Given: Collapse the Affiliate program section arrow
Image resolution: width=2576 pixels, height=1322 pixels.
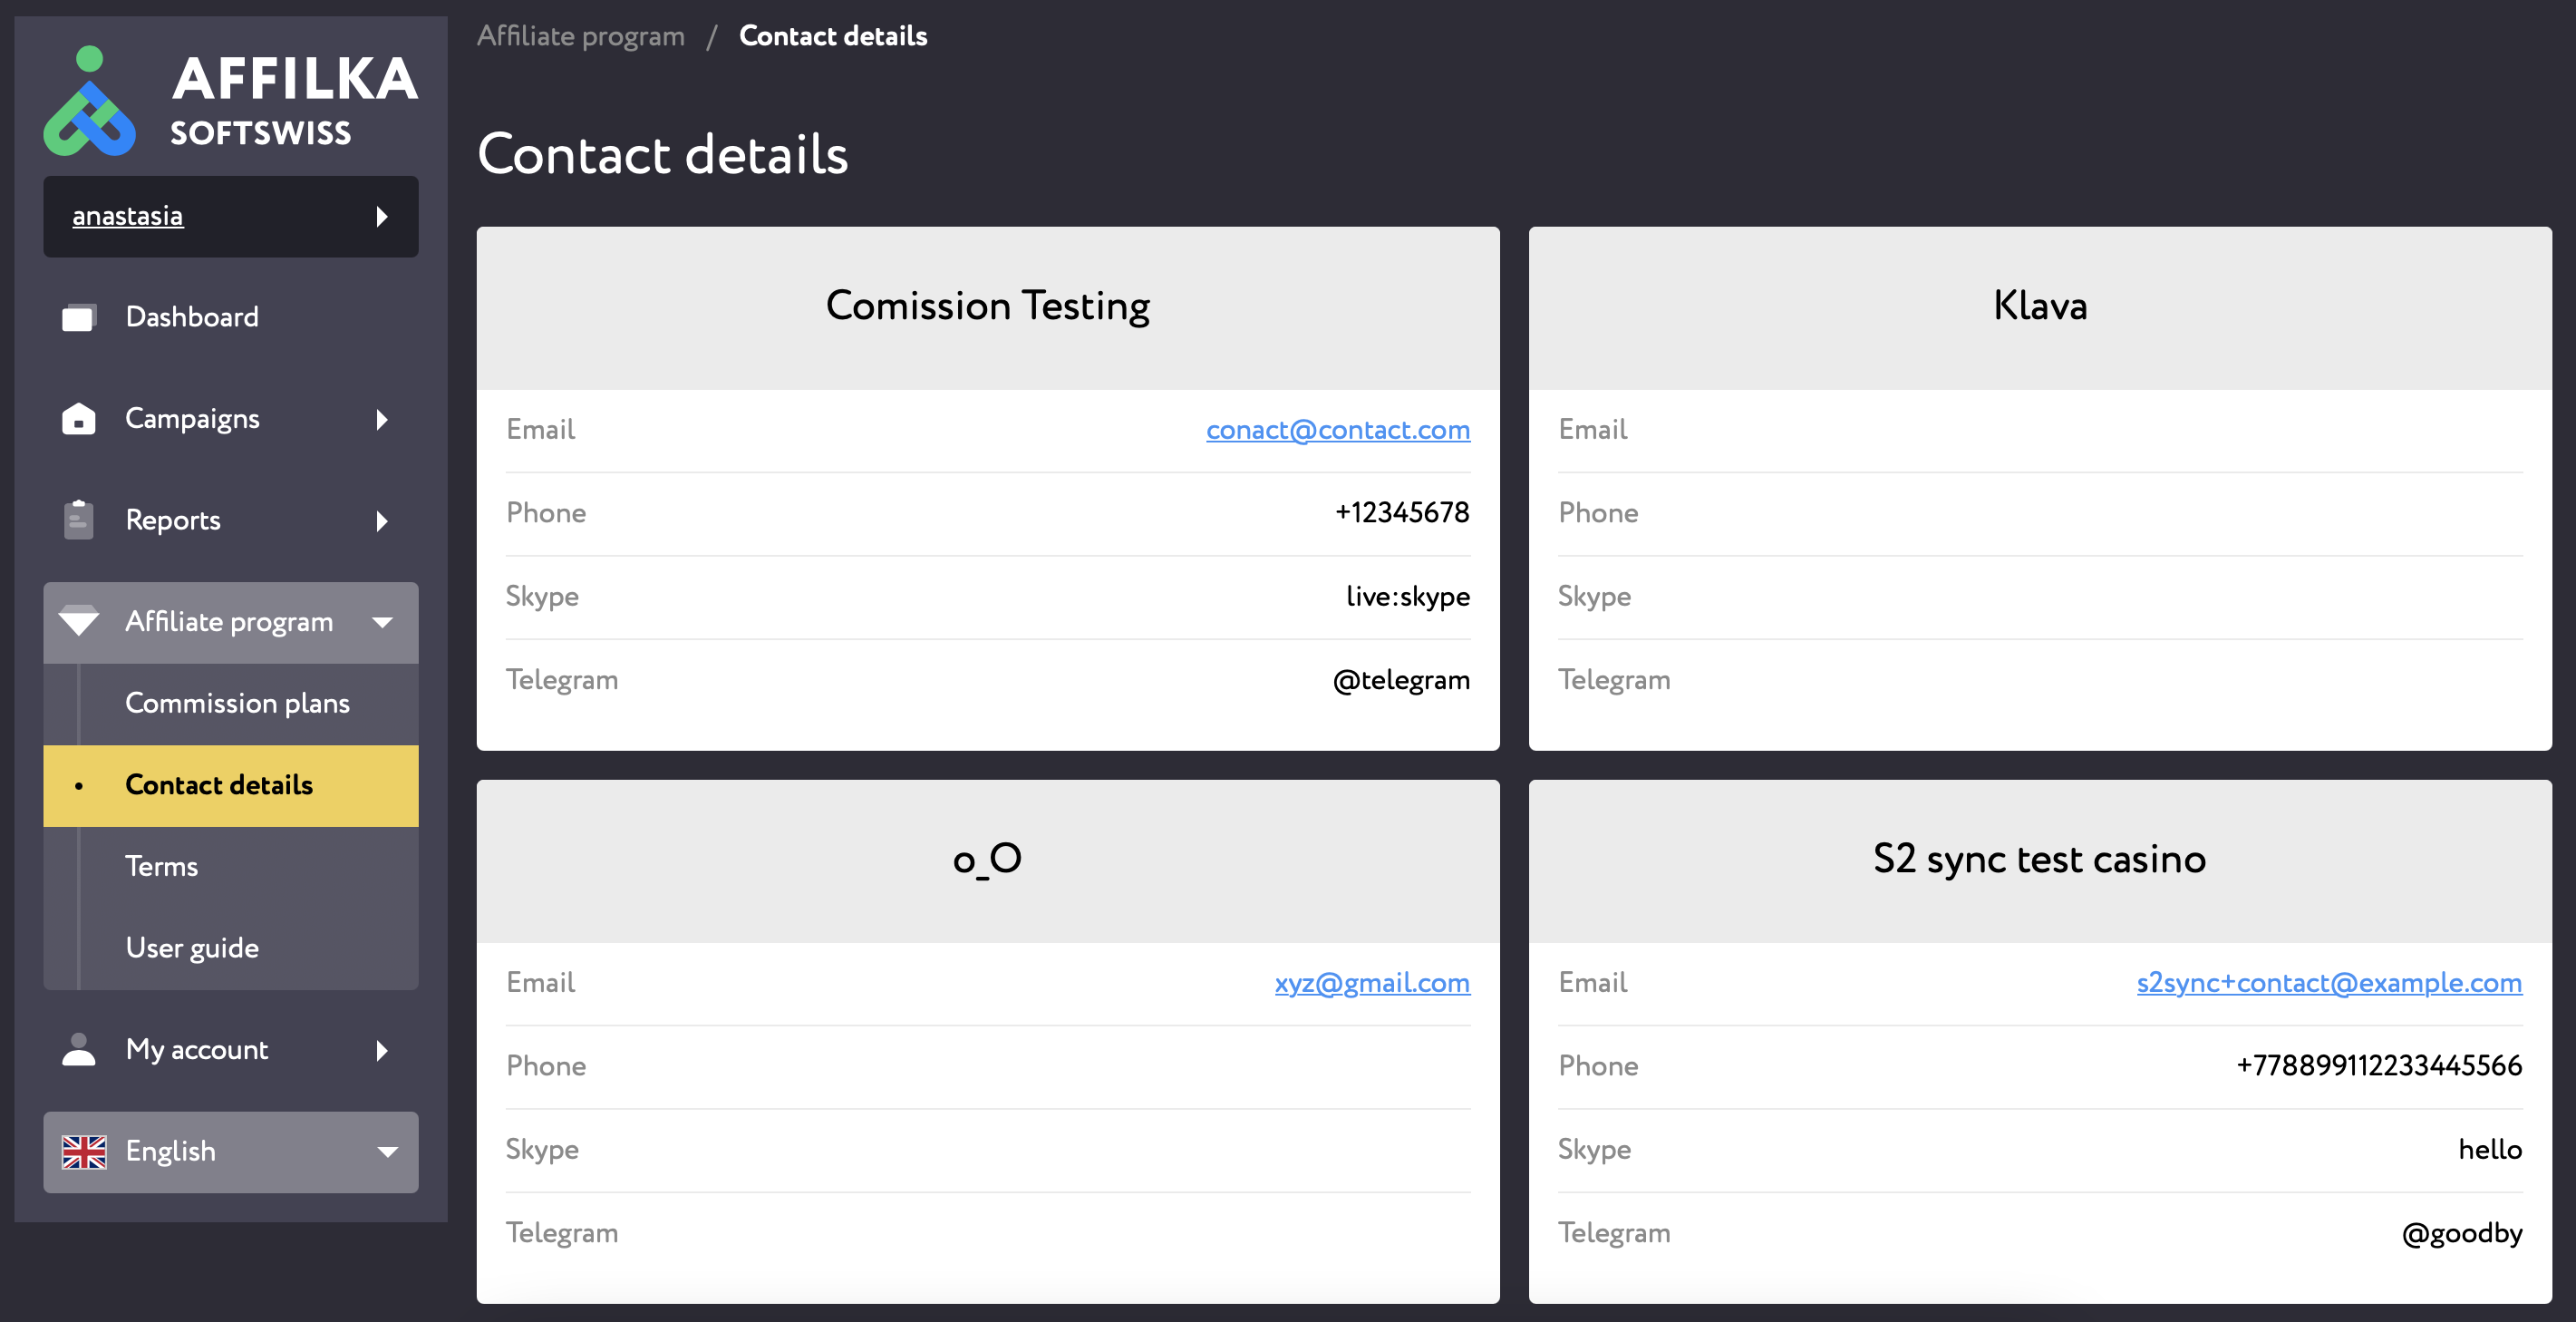Looking at the screenshot, I should pos(382,622).
